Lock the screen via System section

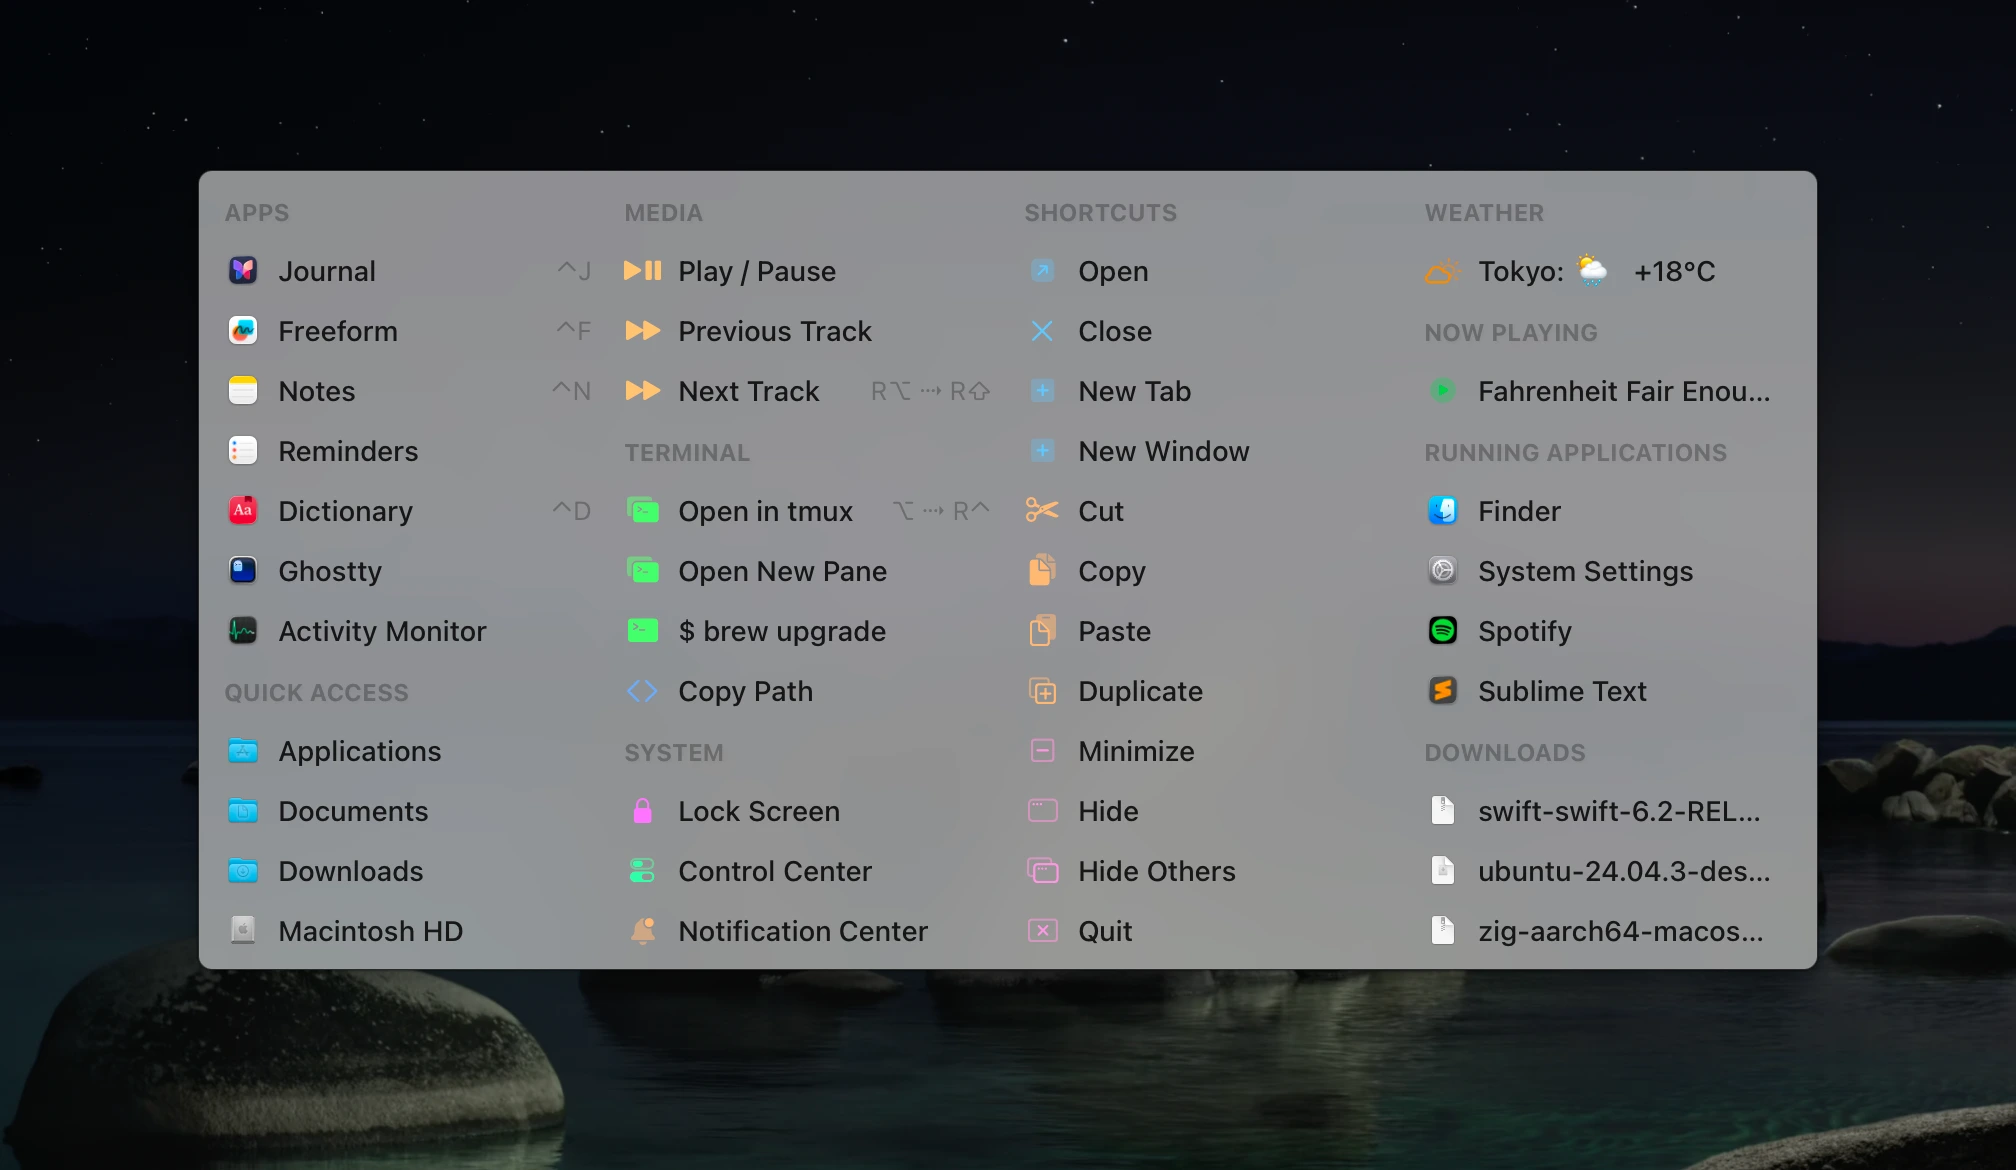pyautogui.click(x=759, y=811)
